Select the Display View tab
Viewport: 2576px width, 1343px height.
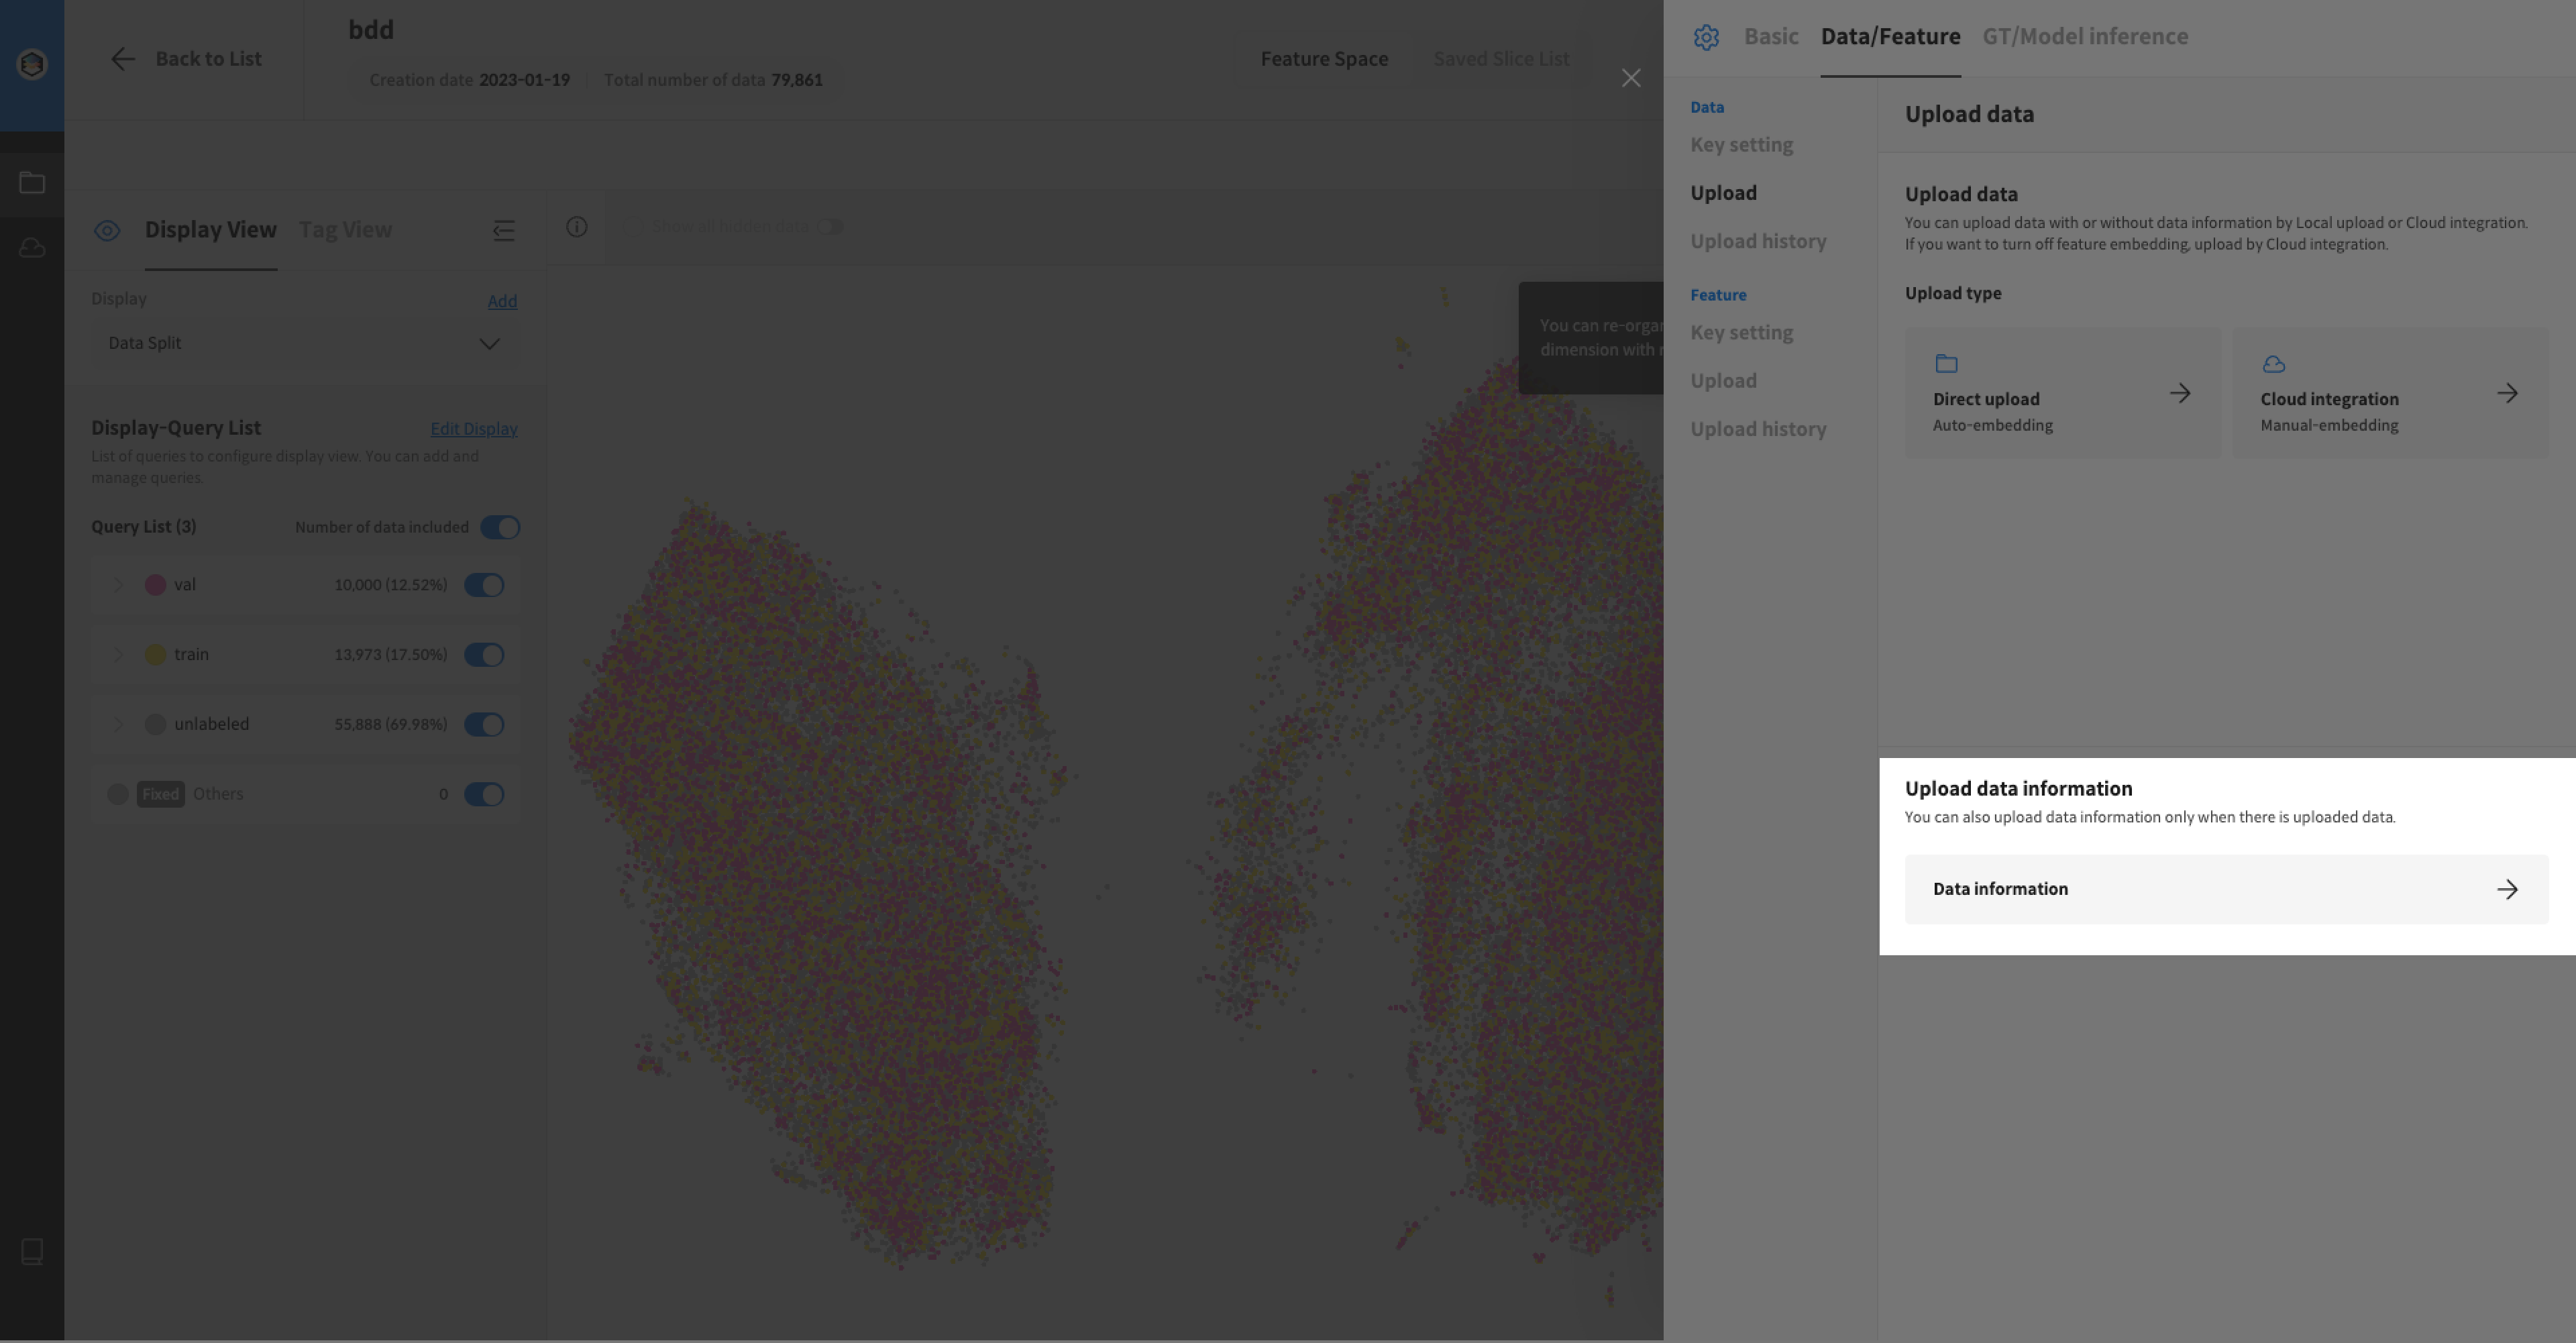coord(211,230)
